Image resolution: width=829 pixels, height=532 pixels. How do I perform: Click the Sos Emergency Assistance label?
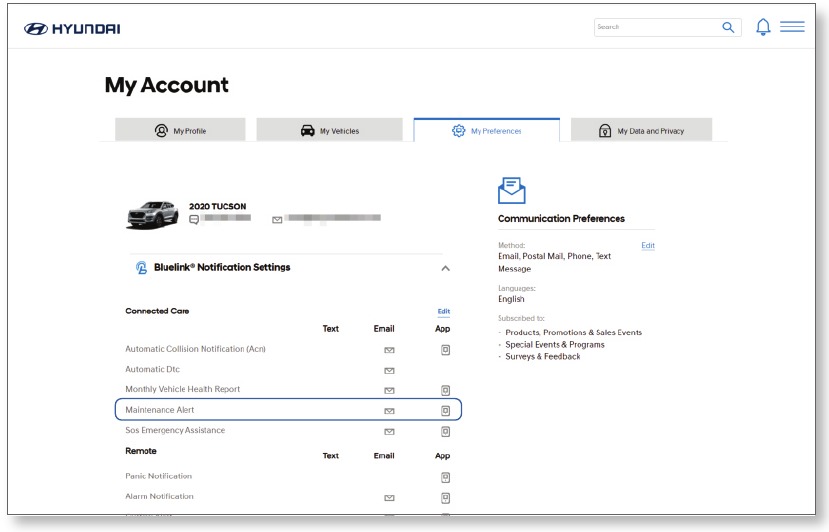tap(175, 430)
